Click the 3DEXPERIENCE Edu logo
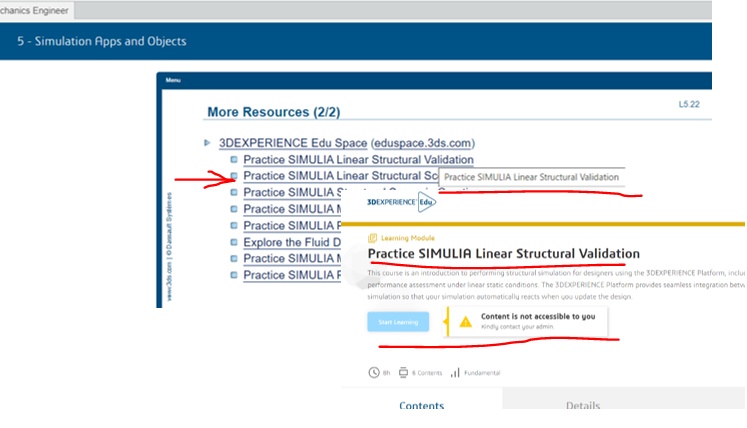Viewport: 747px width, 428px height. click(x=402, y=202)
